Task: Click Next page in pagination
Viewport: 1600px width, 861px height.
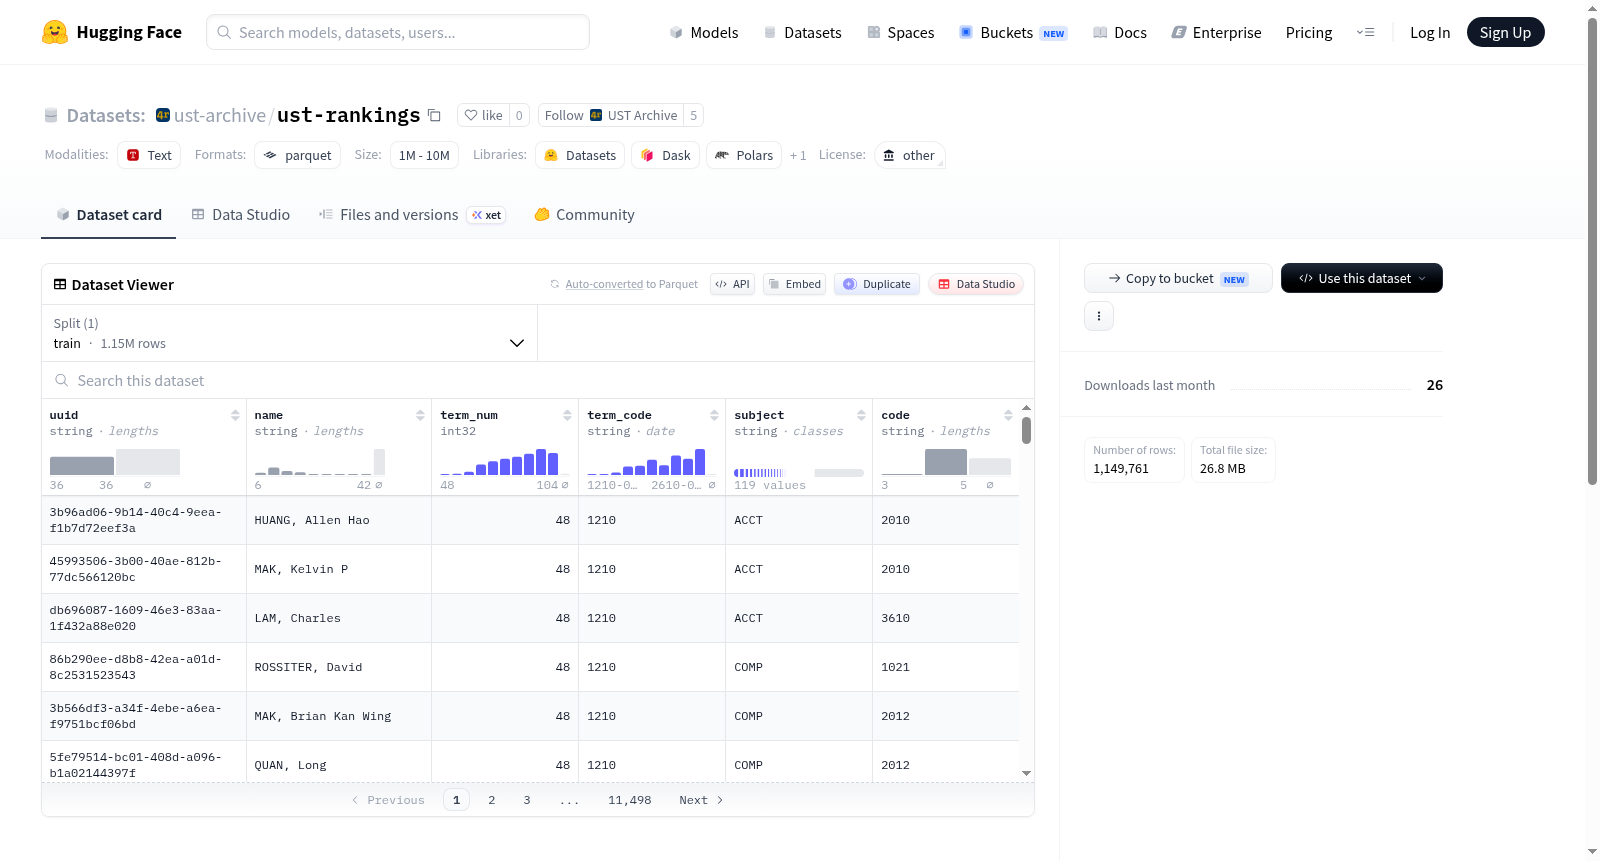Action: pyautogui.click(x=701, y=800)
